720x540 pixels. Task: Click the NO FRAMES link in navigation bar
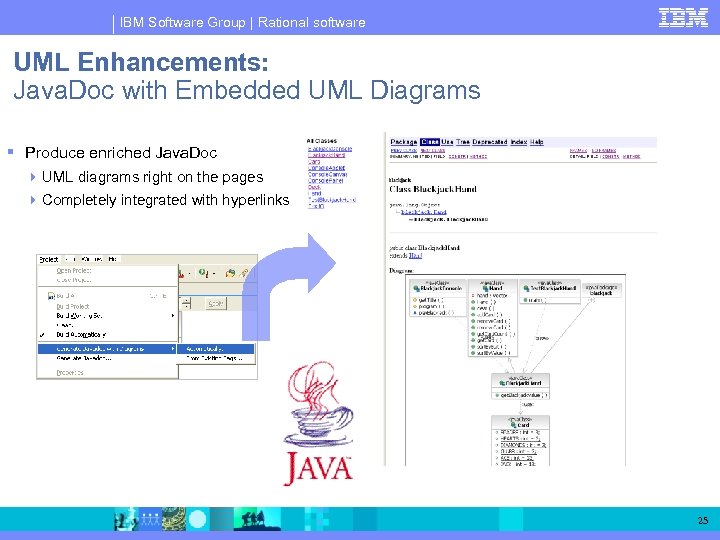(603, 150)
